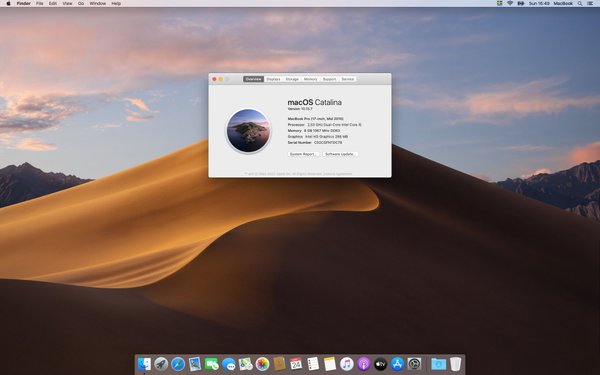Open App Store from the Dock
600x375 pixels.
[x=397, y=364]
